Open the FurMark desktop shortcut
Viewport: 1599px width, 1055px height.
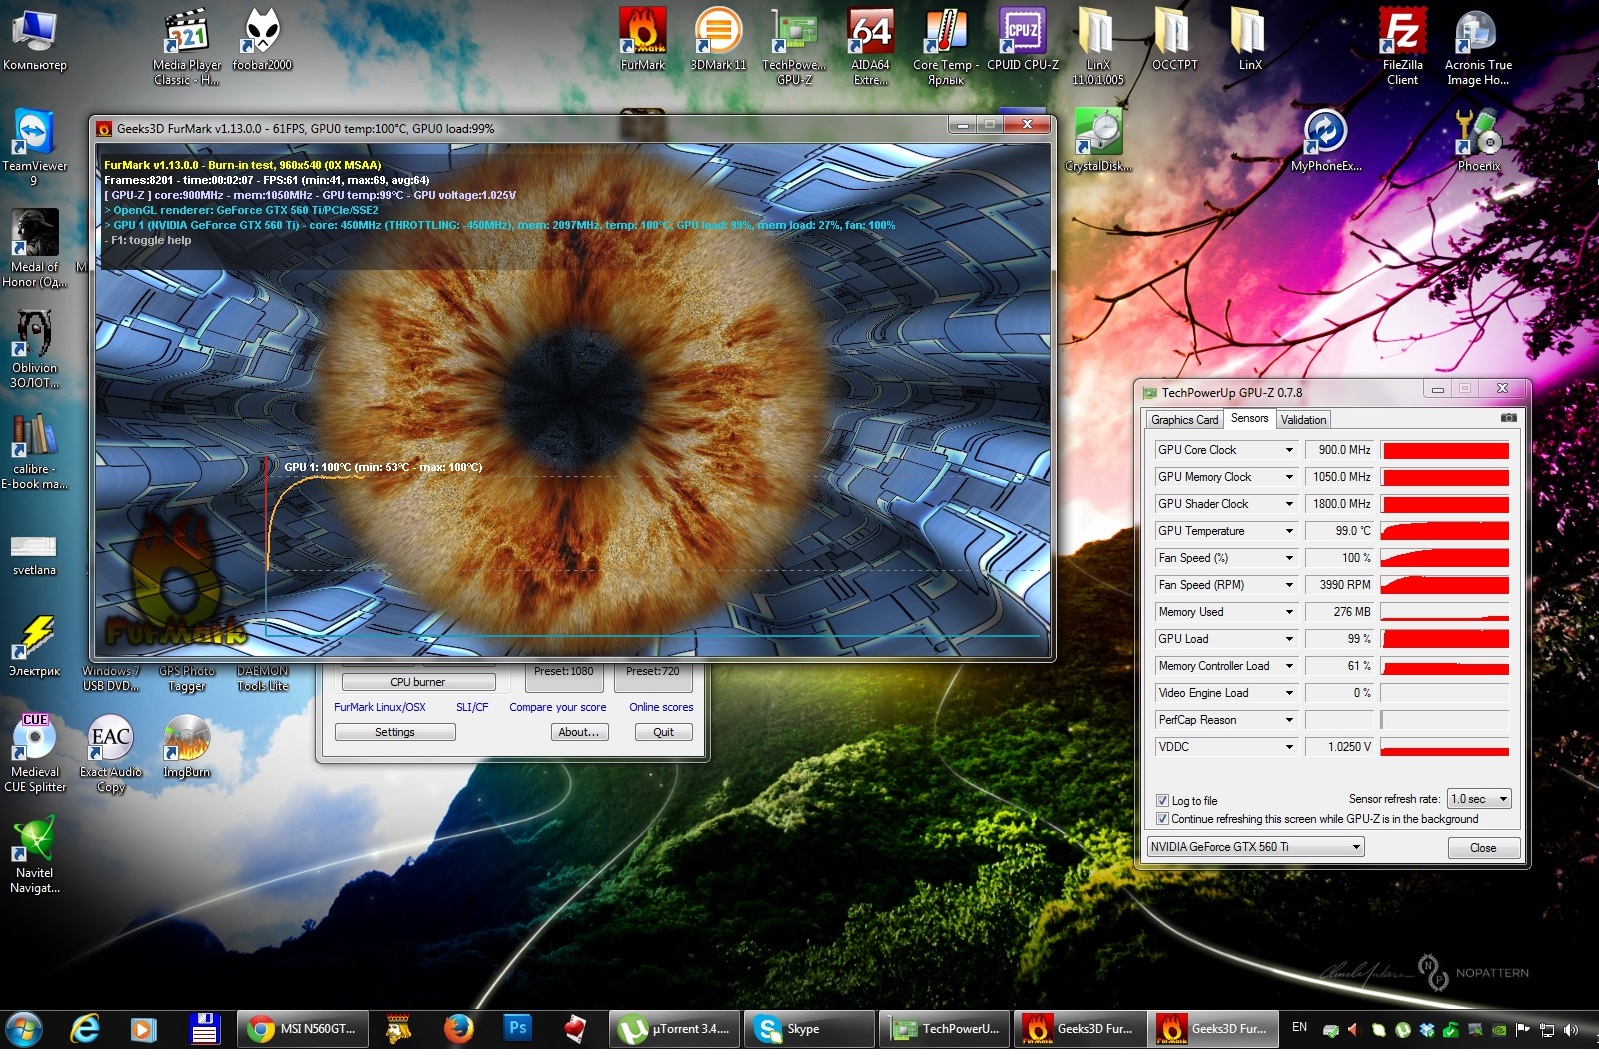pyautogui.click(x=642, y=39)
